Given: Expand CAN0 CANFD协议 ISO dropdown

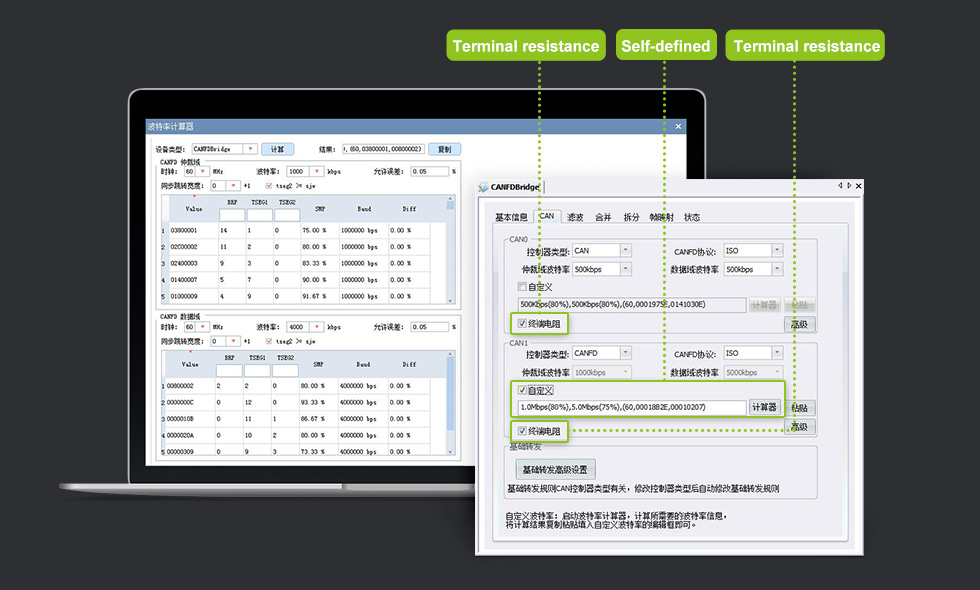Looking at the screenshot, I should click(x=777, y=250).
